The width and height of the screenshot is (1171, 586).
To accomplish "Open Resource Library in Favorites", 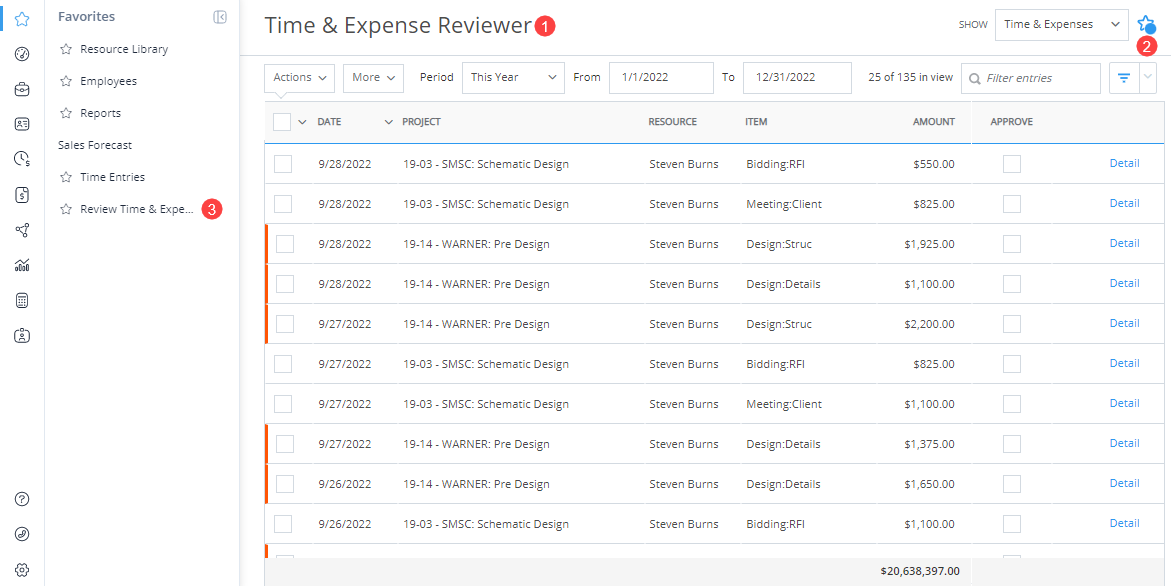I will coord(124,49).
